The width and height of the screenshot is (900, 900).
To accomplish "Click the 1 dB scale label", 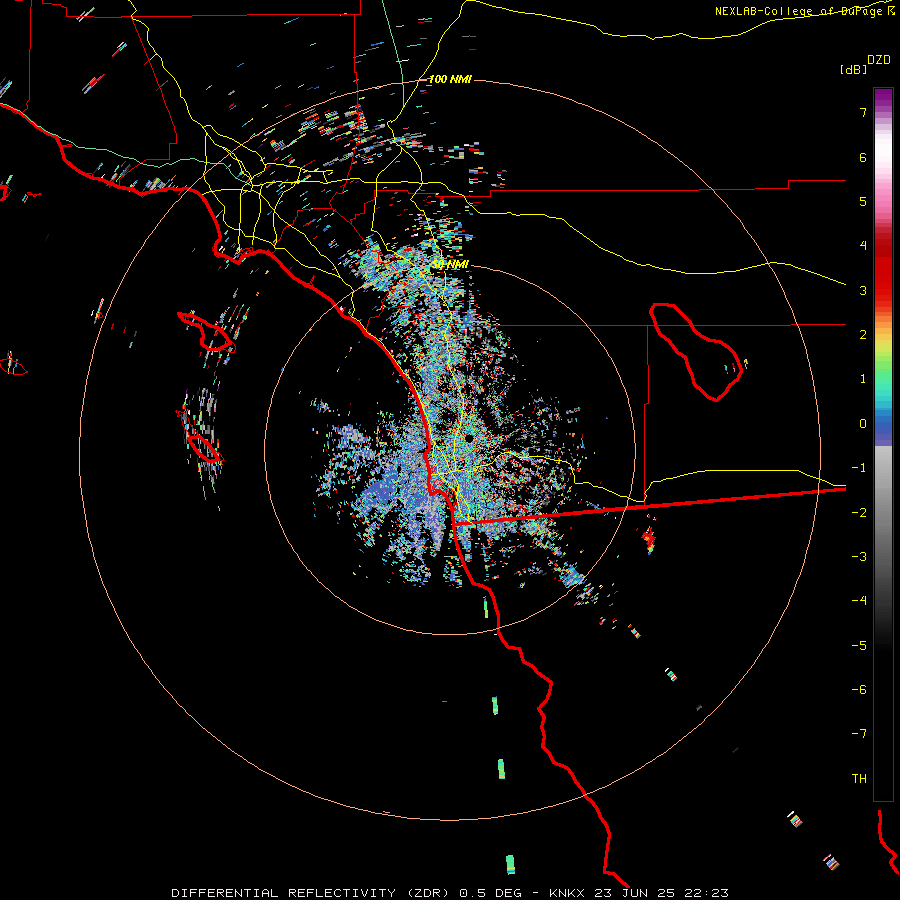I will [863, 379].
